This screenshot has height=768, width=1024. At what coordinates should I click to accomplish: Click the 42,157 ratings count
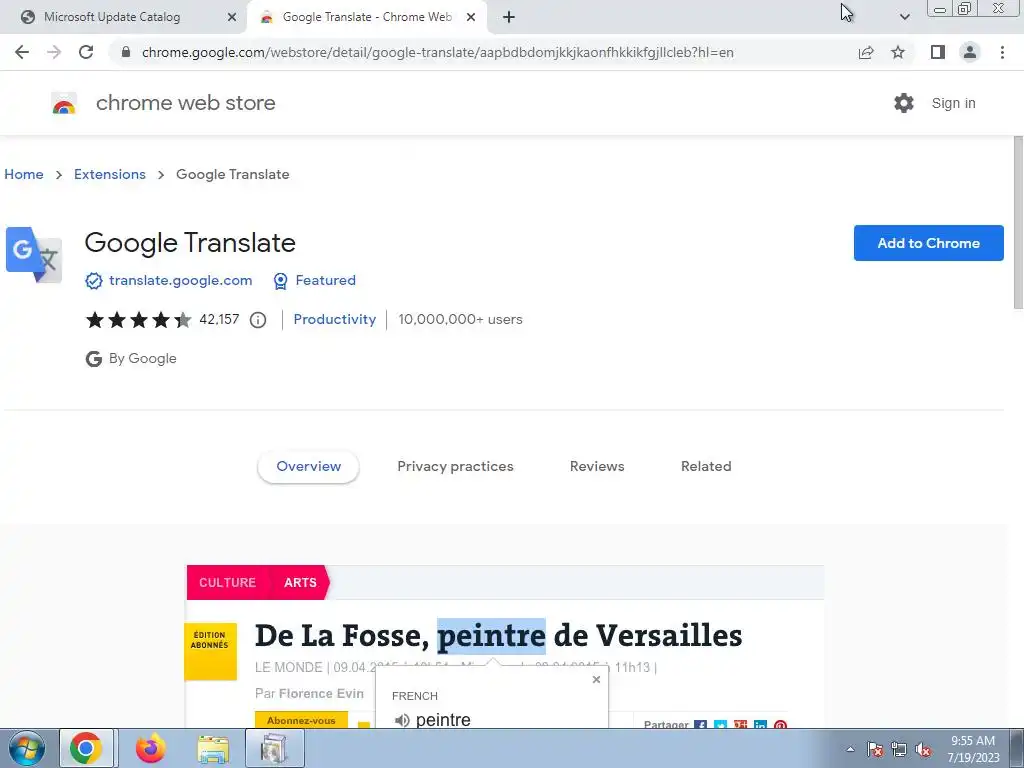(219, 319)
